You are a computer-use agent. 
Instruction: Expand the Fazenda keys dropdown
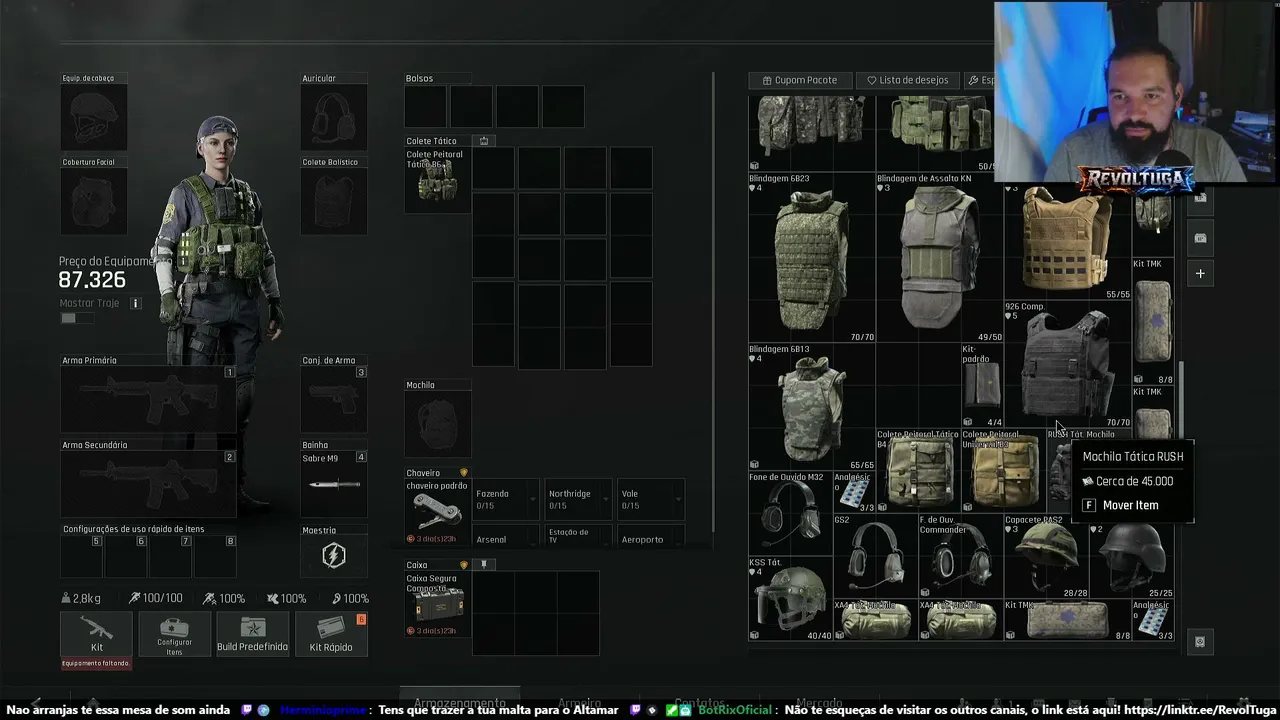point(506,500)
